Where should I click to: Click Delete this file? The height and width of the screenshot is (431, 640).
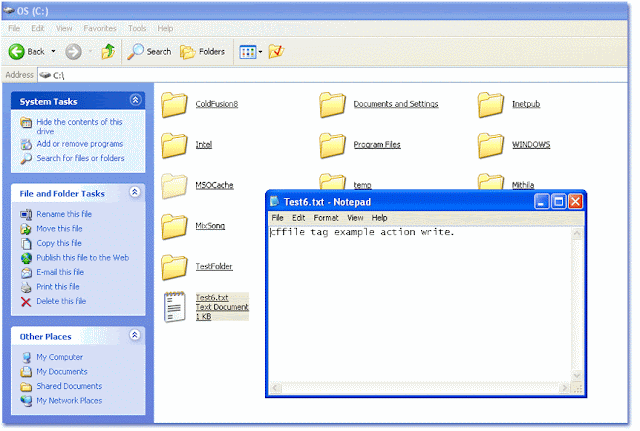(x=61, y=302)
